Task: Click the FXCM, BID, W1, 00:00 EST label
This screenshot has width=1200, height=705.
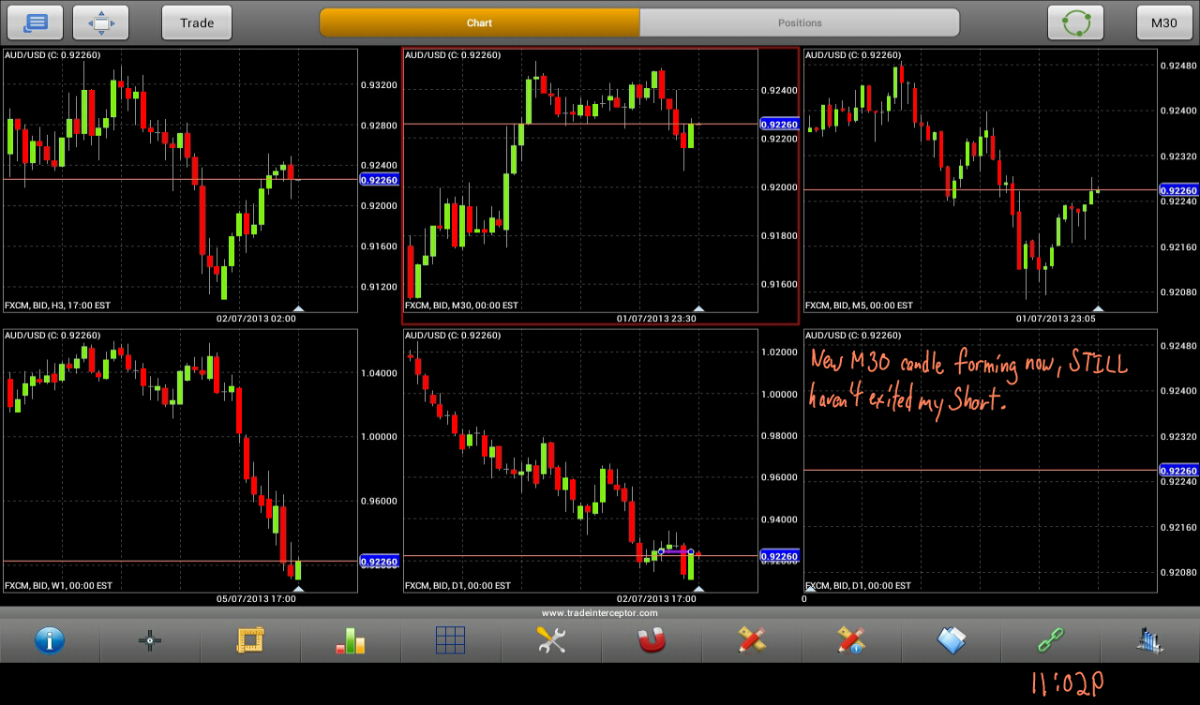Action: click(59, 585)
